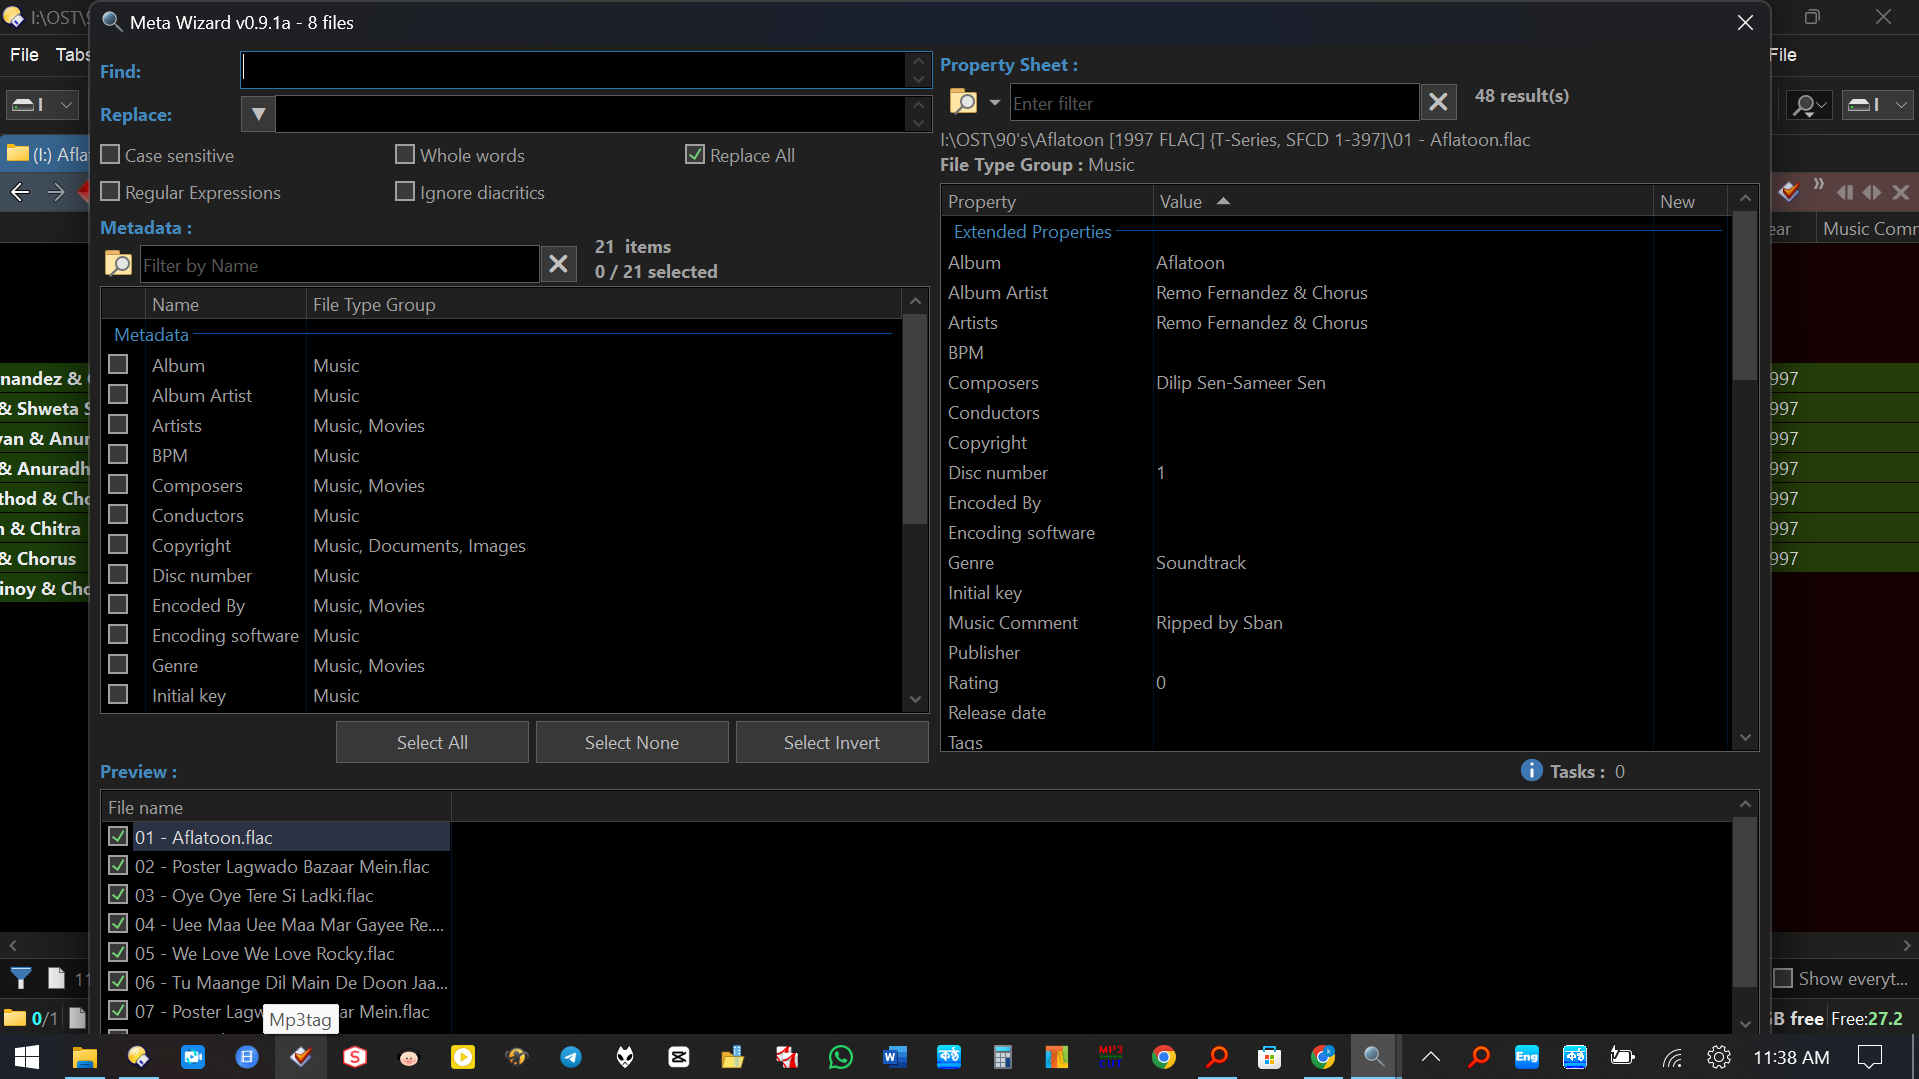
Task: Open Telegram from the taskbar
Action: pos(571,1057)
